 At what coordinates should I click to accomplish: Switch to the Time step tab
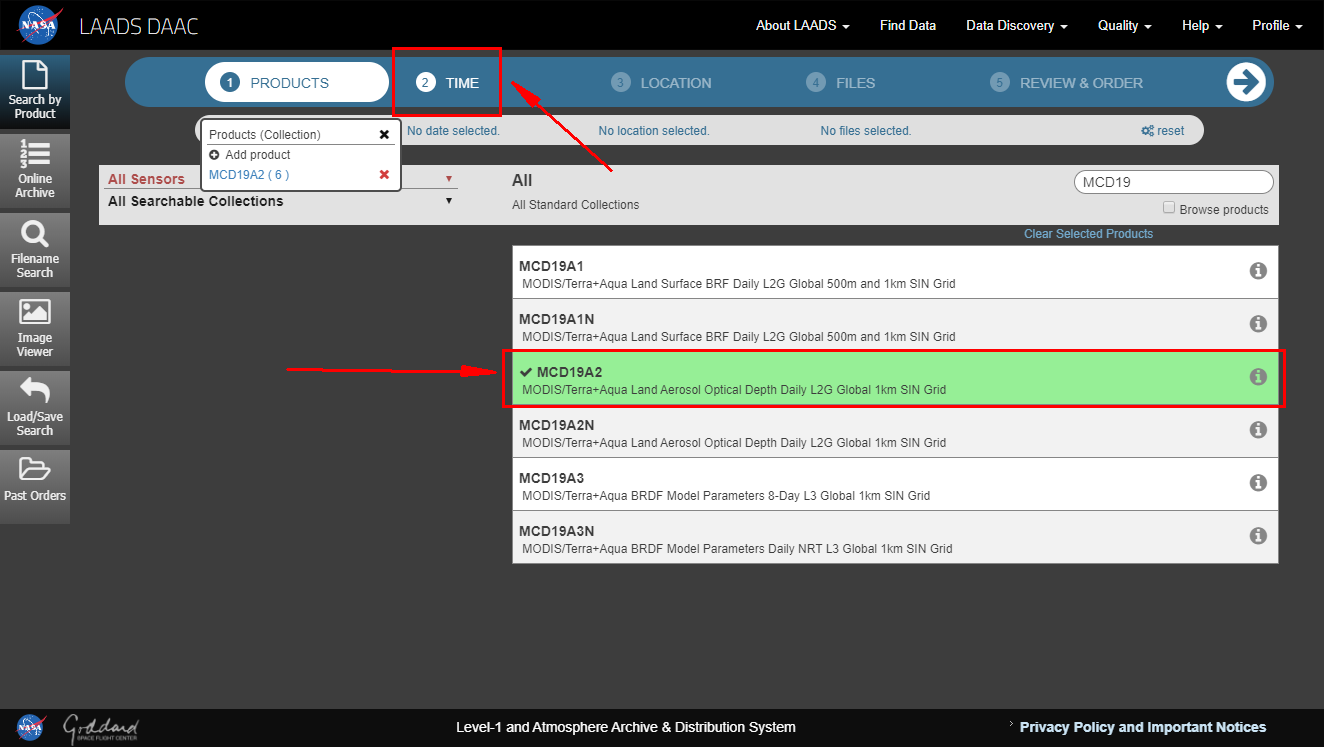448,83
